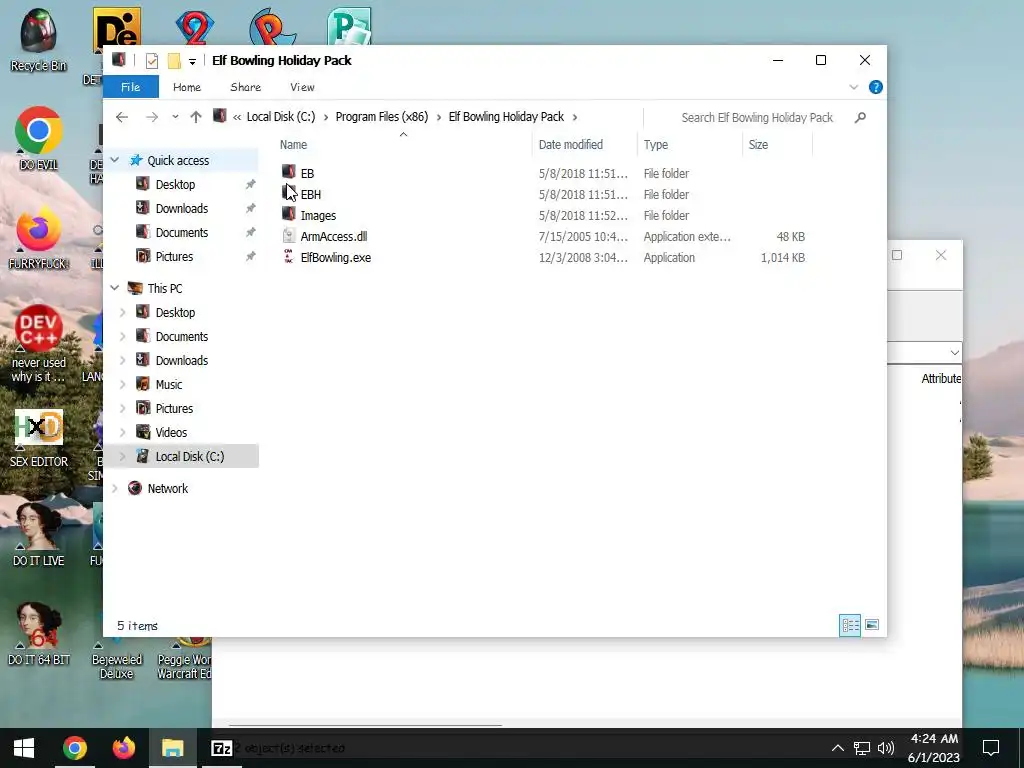Expand Documents under This PC
The height and width of the screenshot is (768, 1024).
coord(123,336)
